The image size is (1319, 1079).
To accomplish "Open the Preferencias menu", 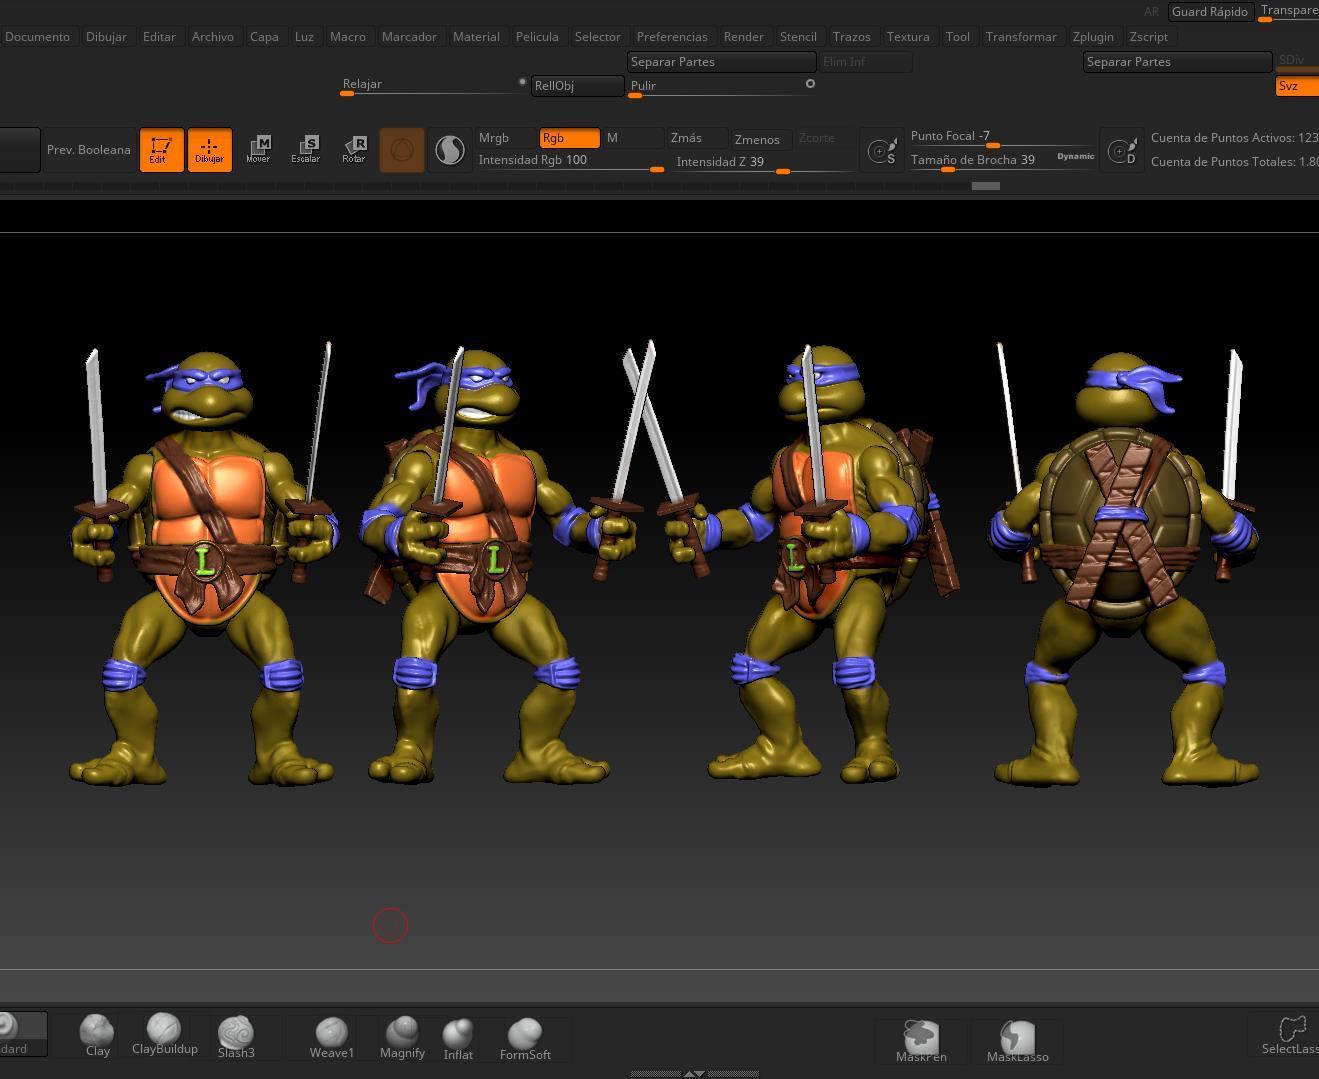I will click(x=671, y=37).
